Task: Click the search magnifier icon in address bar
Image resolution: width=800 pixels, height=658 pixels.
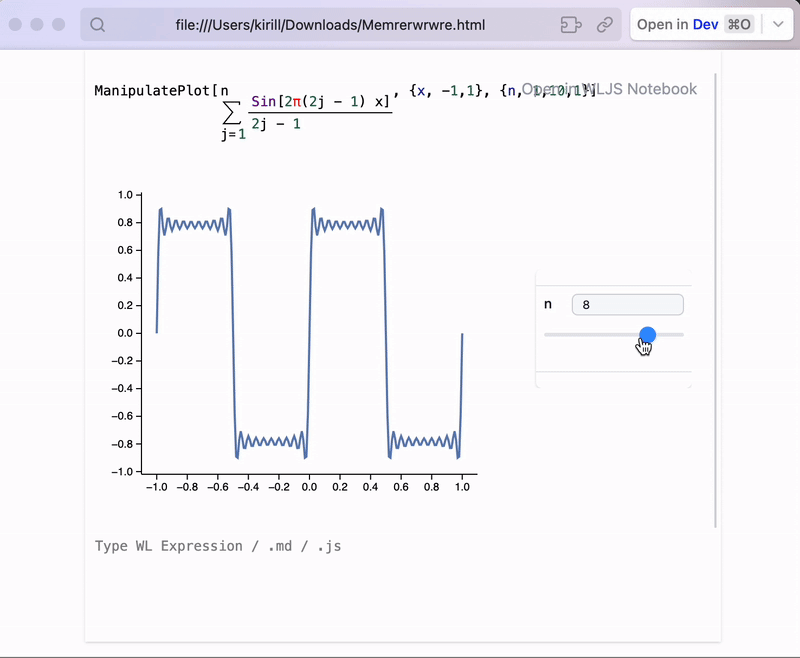Action: click(x=98, y=25)
